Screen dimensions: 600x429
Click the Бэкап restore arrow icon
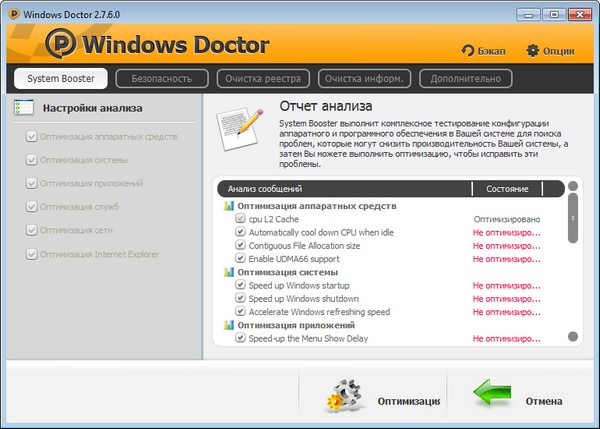(467, 50)
